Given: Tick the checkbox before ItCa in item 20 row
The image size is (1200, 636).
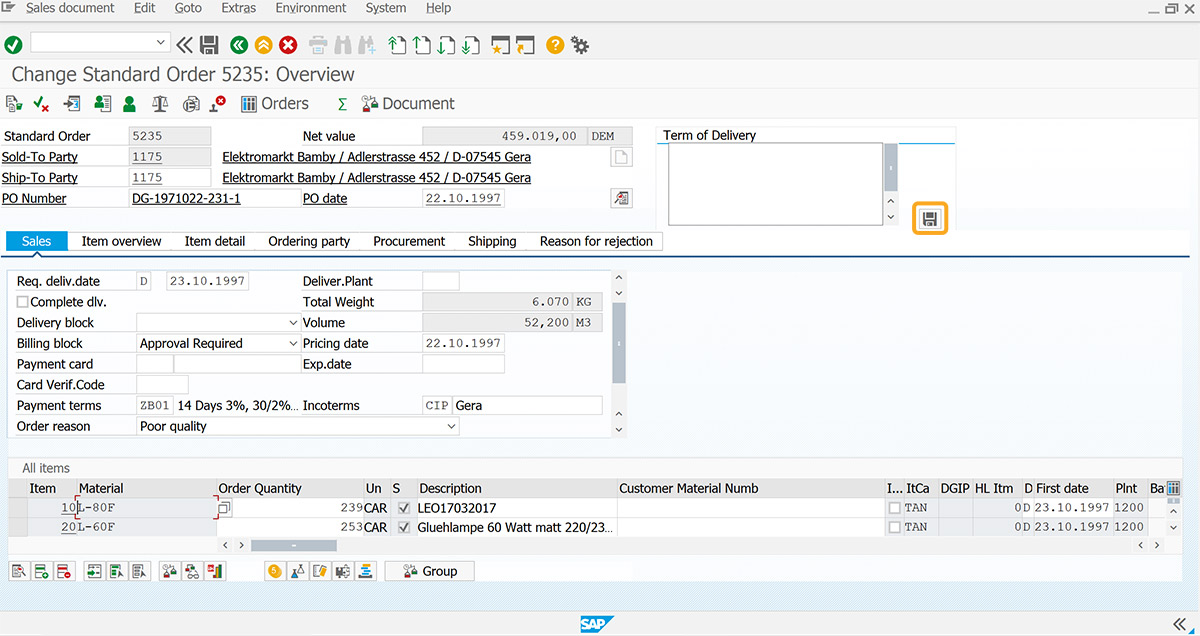Looking at the screenshot, I should (894, 527).
